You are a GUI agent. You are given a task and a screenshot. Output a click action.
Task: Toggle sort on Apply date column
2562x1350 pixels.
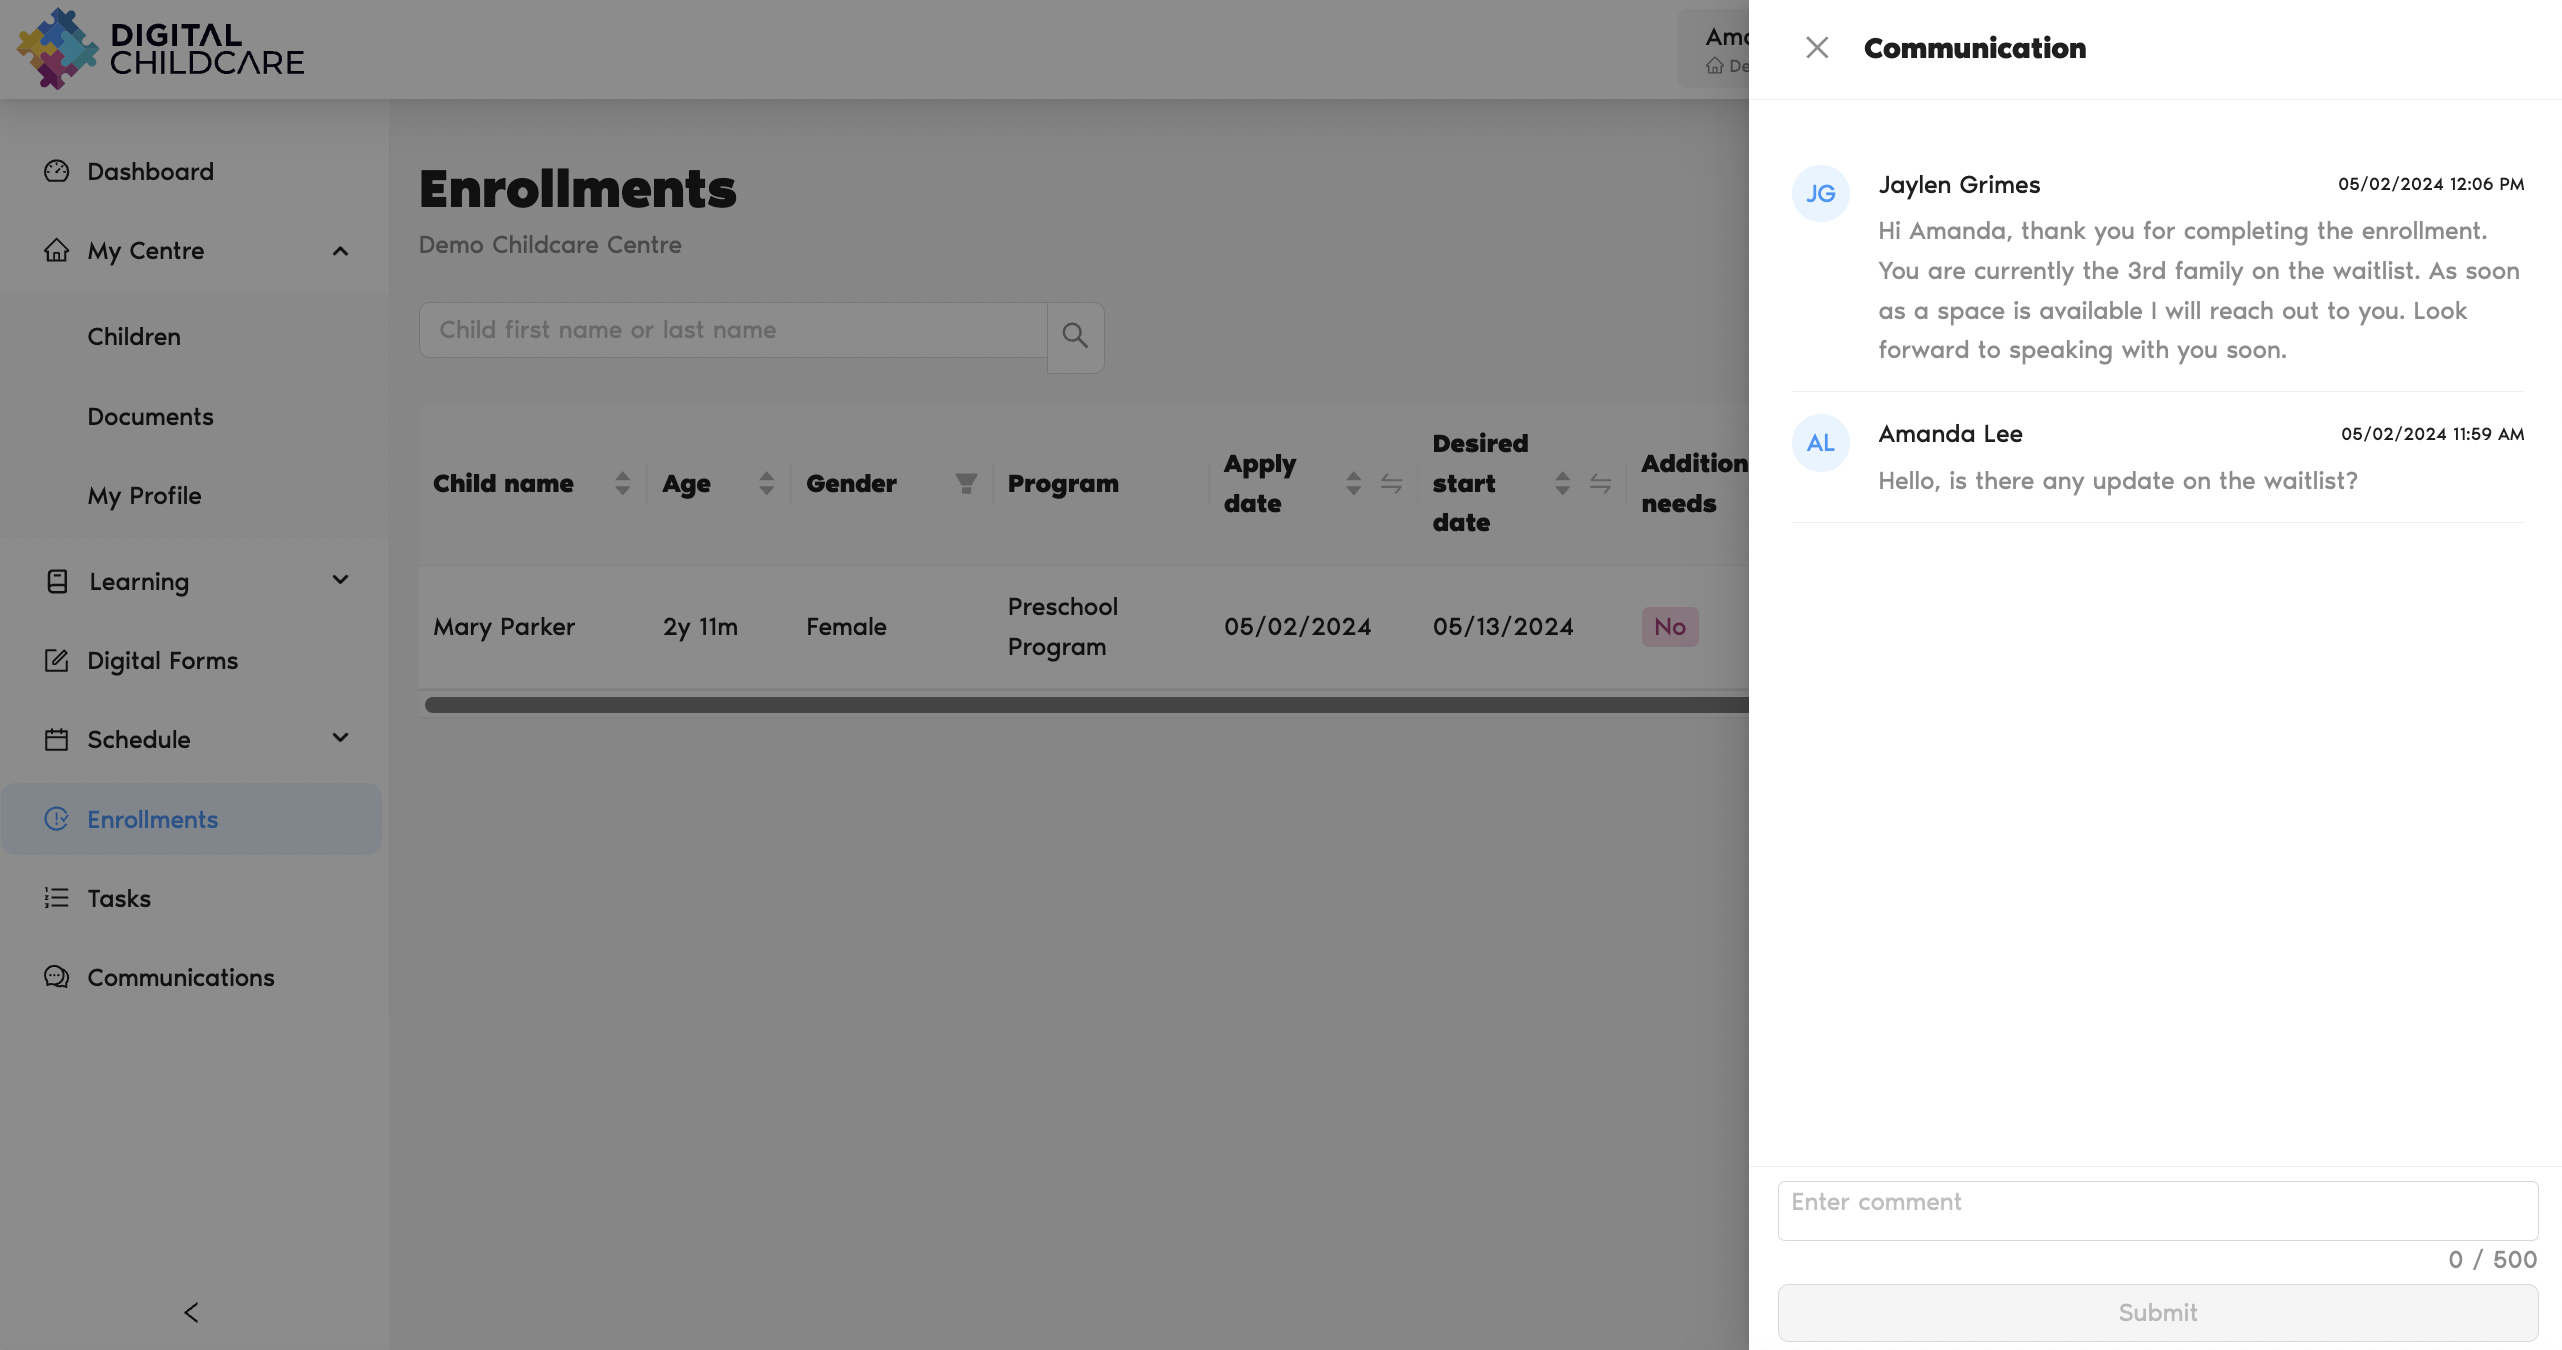coord(1353,484)
